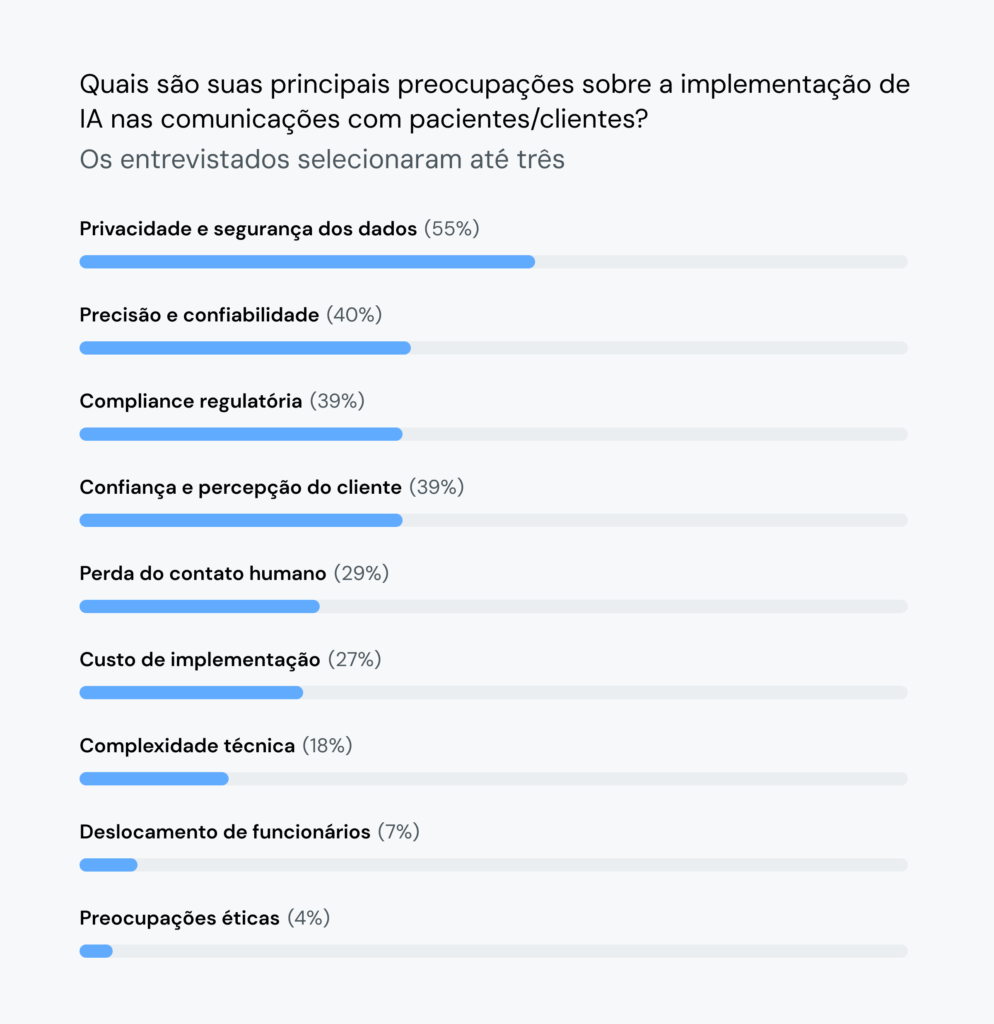Click the 40% bar under Precisão e confiabilidade
The height and width of the screenshot is (1024, 994).
(x=245, y=348)
